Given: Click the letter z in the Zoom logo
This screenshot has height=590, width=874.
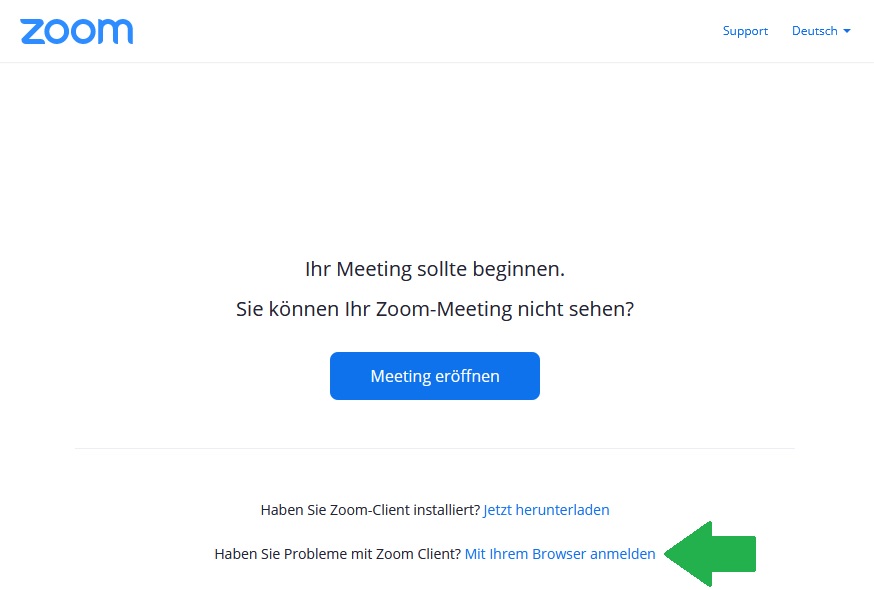Looking at the screenshot, I should (32, 32).
